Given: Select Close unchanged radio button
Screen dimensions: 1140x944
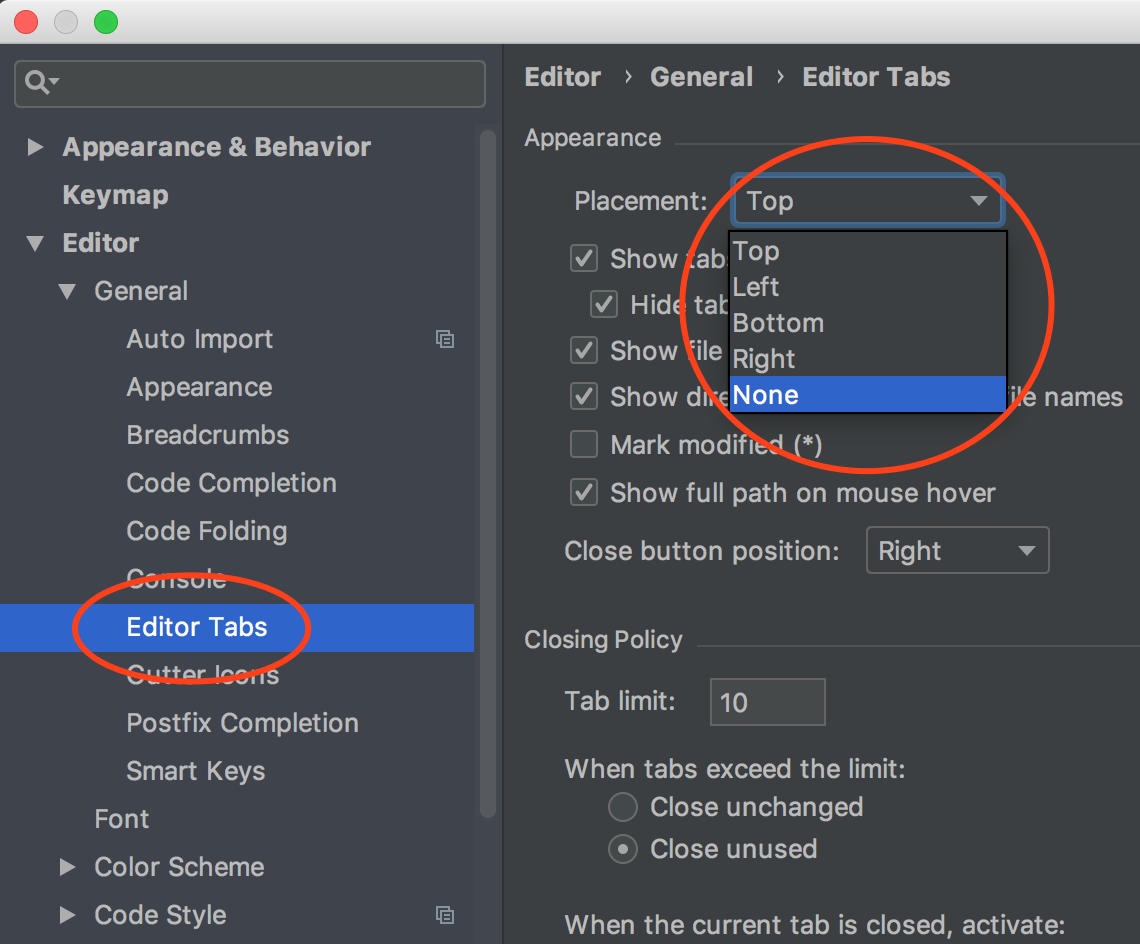Looking at the screenshot, I should click(x=622, y=807).
